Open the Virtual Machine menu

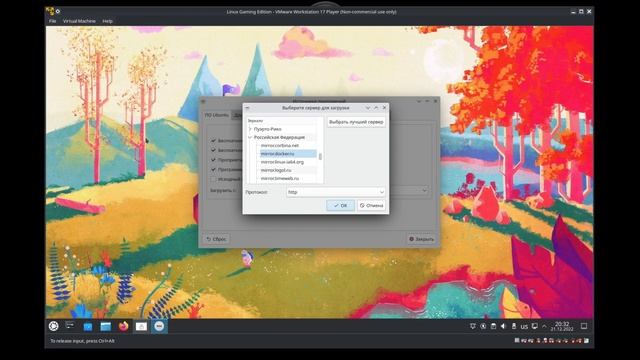point(79,21)
